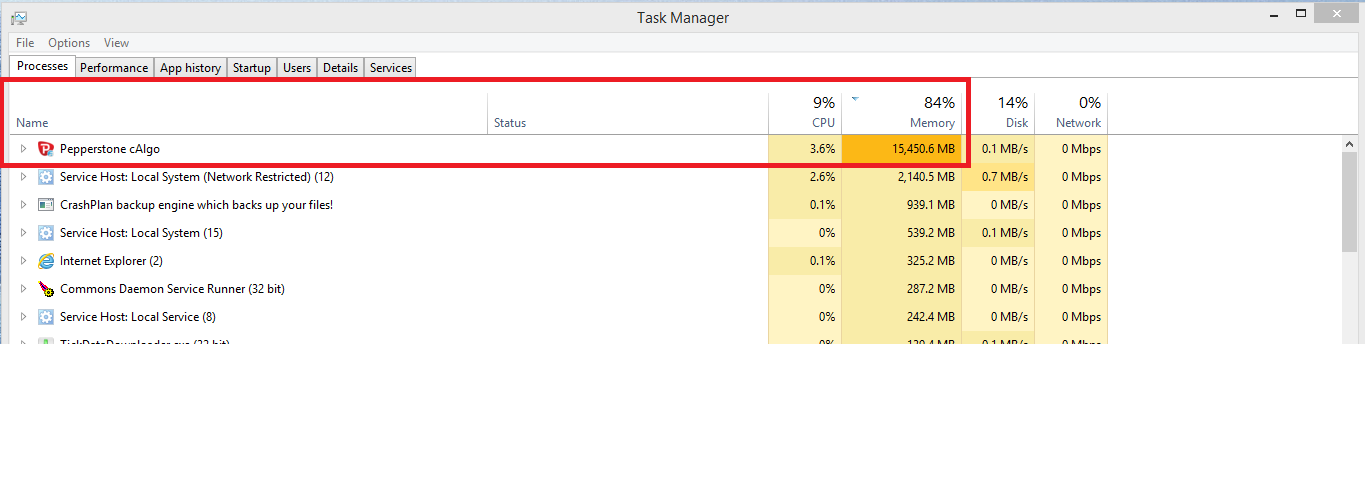Open the Startup tab
The image size is (1365, 498).
pyautogui.click(x=251, y=68)
